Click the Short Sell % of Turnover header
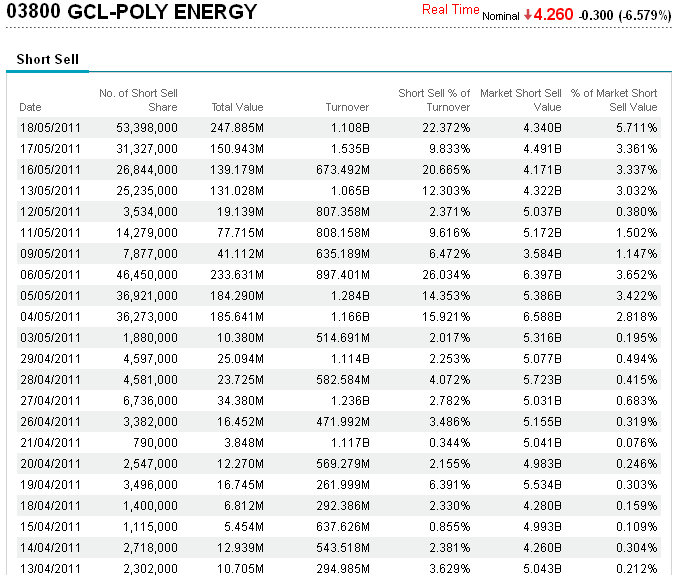Screen dimensions: 678x575 point(434,100)
